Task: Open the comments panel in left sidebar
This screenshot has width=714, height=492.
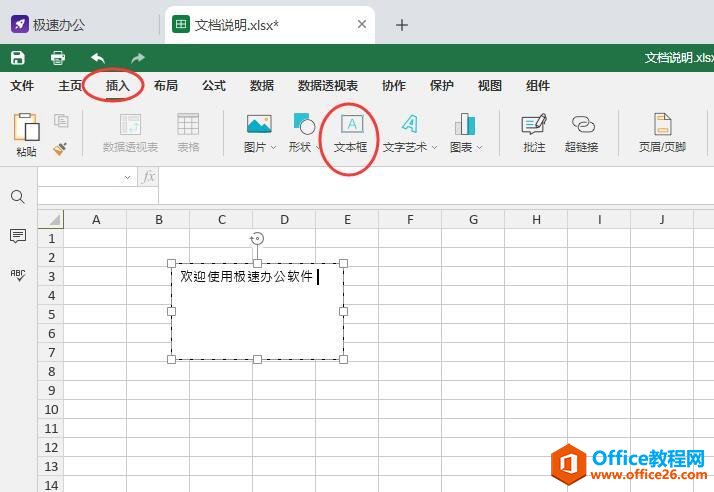Action: point(18,236)
